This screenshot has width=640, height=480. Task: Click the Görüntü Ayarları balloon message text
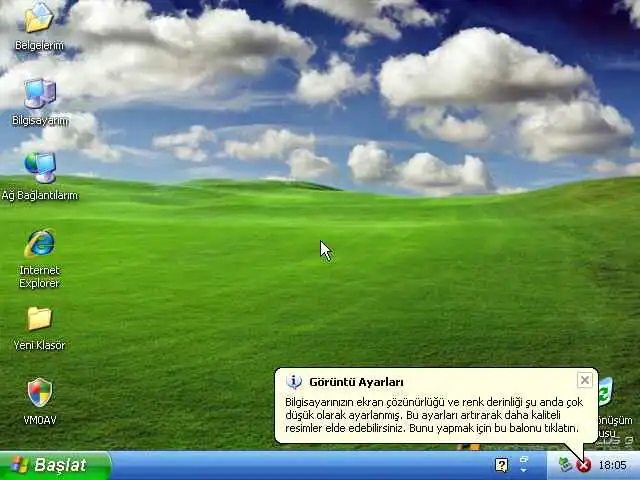(x=434, y=415)
